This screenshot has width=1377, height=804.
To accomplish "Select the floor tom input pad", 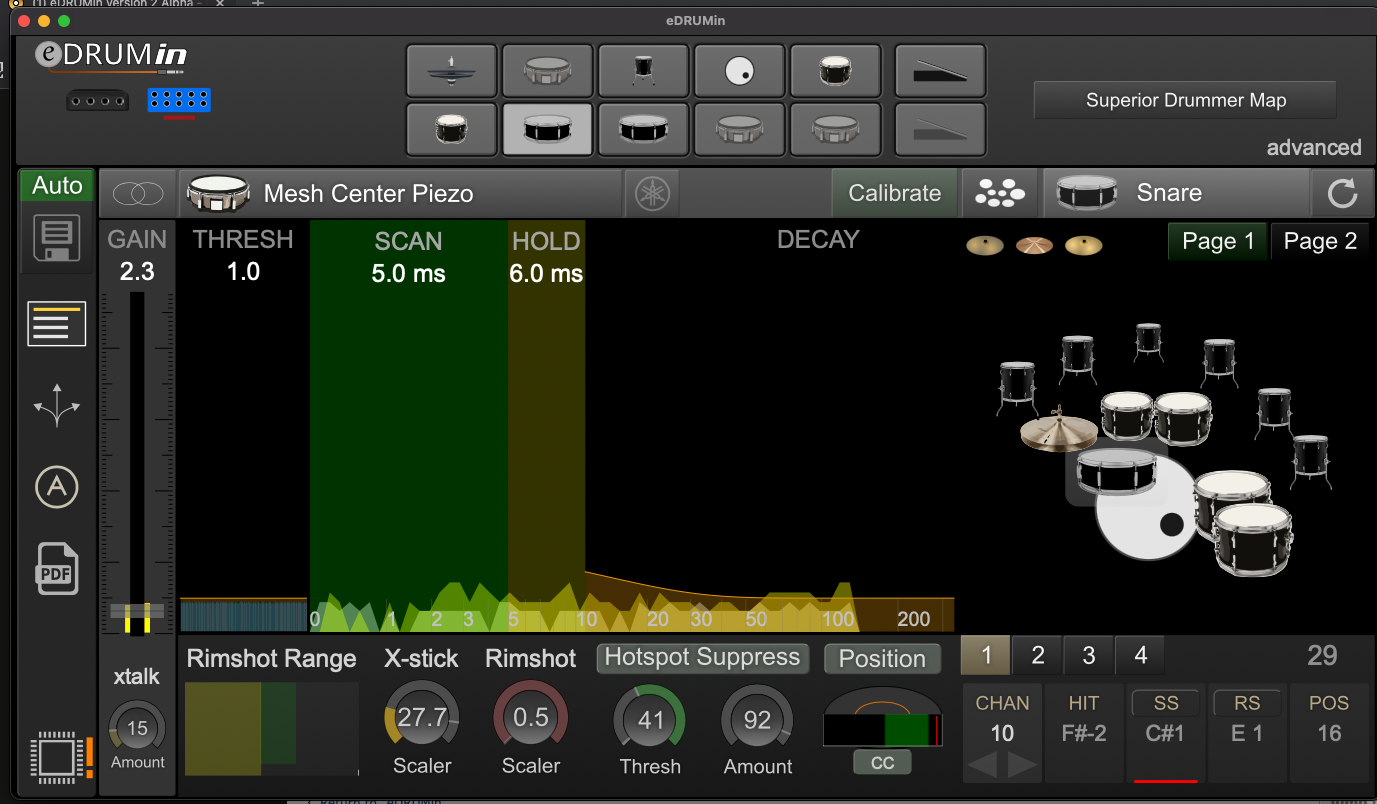I will pos(644,71).
